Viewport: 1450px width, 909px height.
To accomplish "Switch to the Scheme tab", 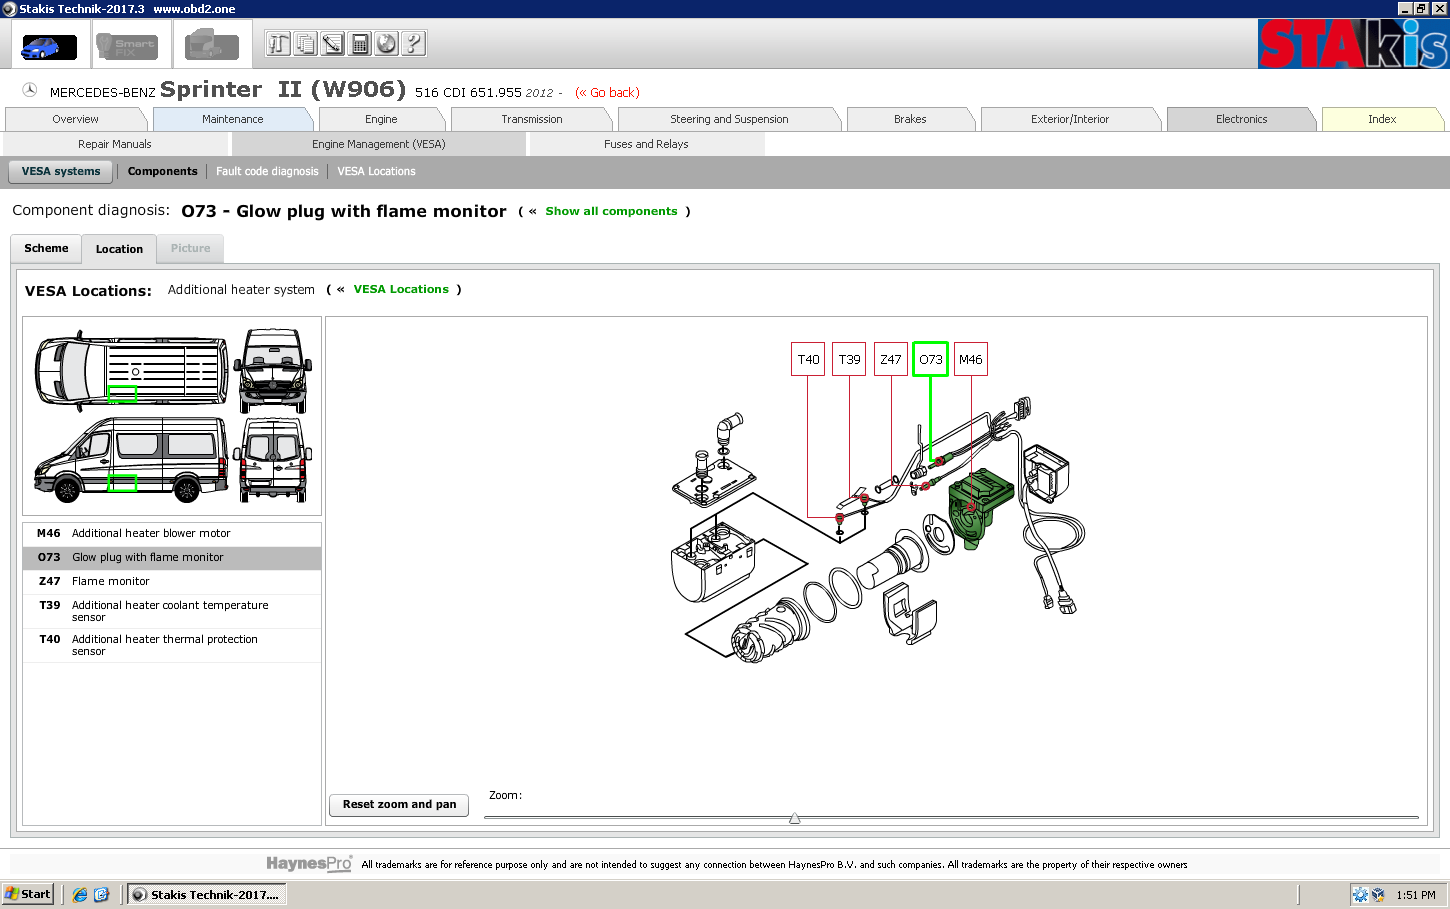I will (46, 248).
